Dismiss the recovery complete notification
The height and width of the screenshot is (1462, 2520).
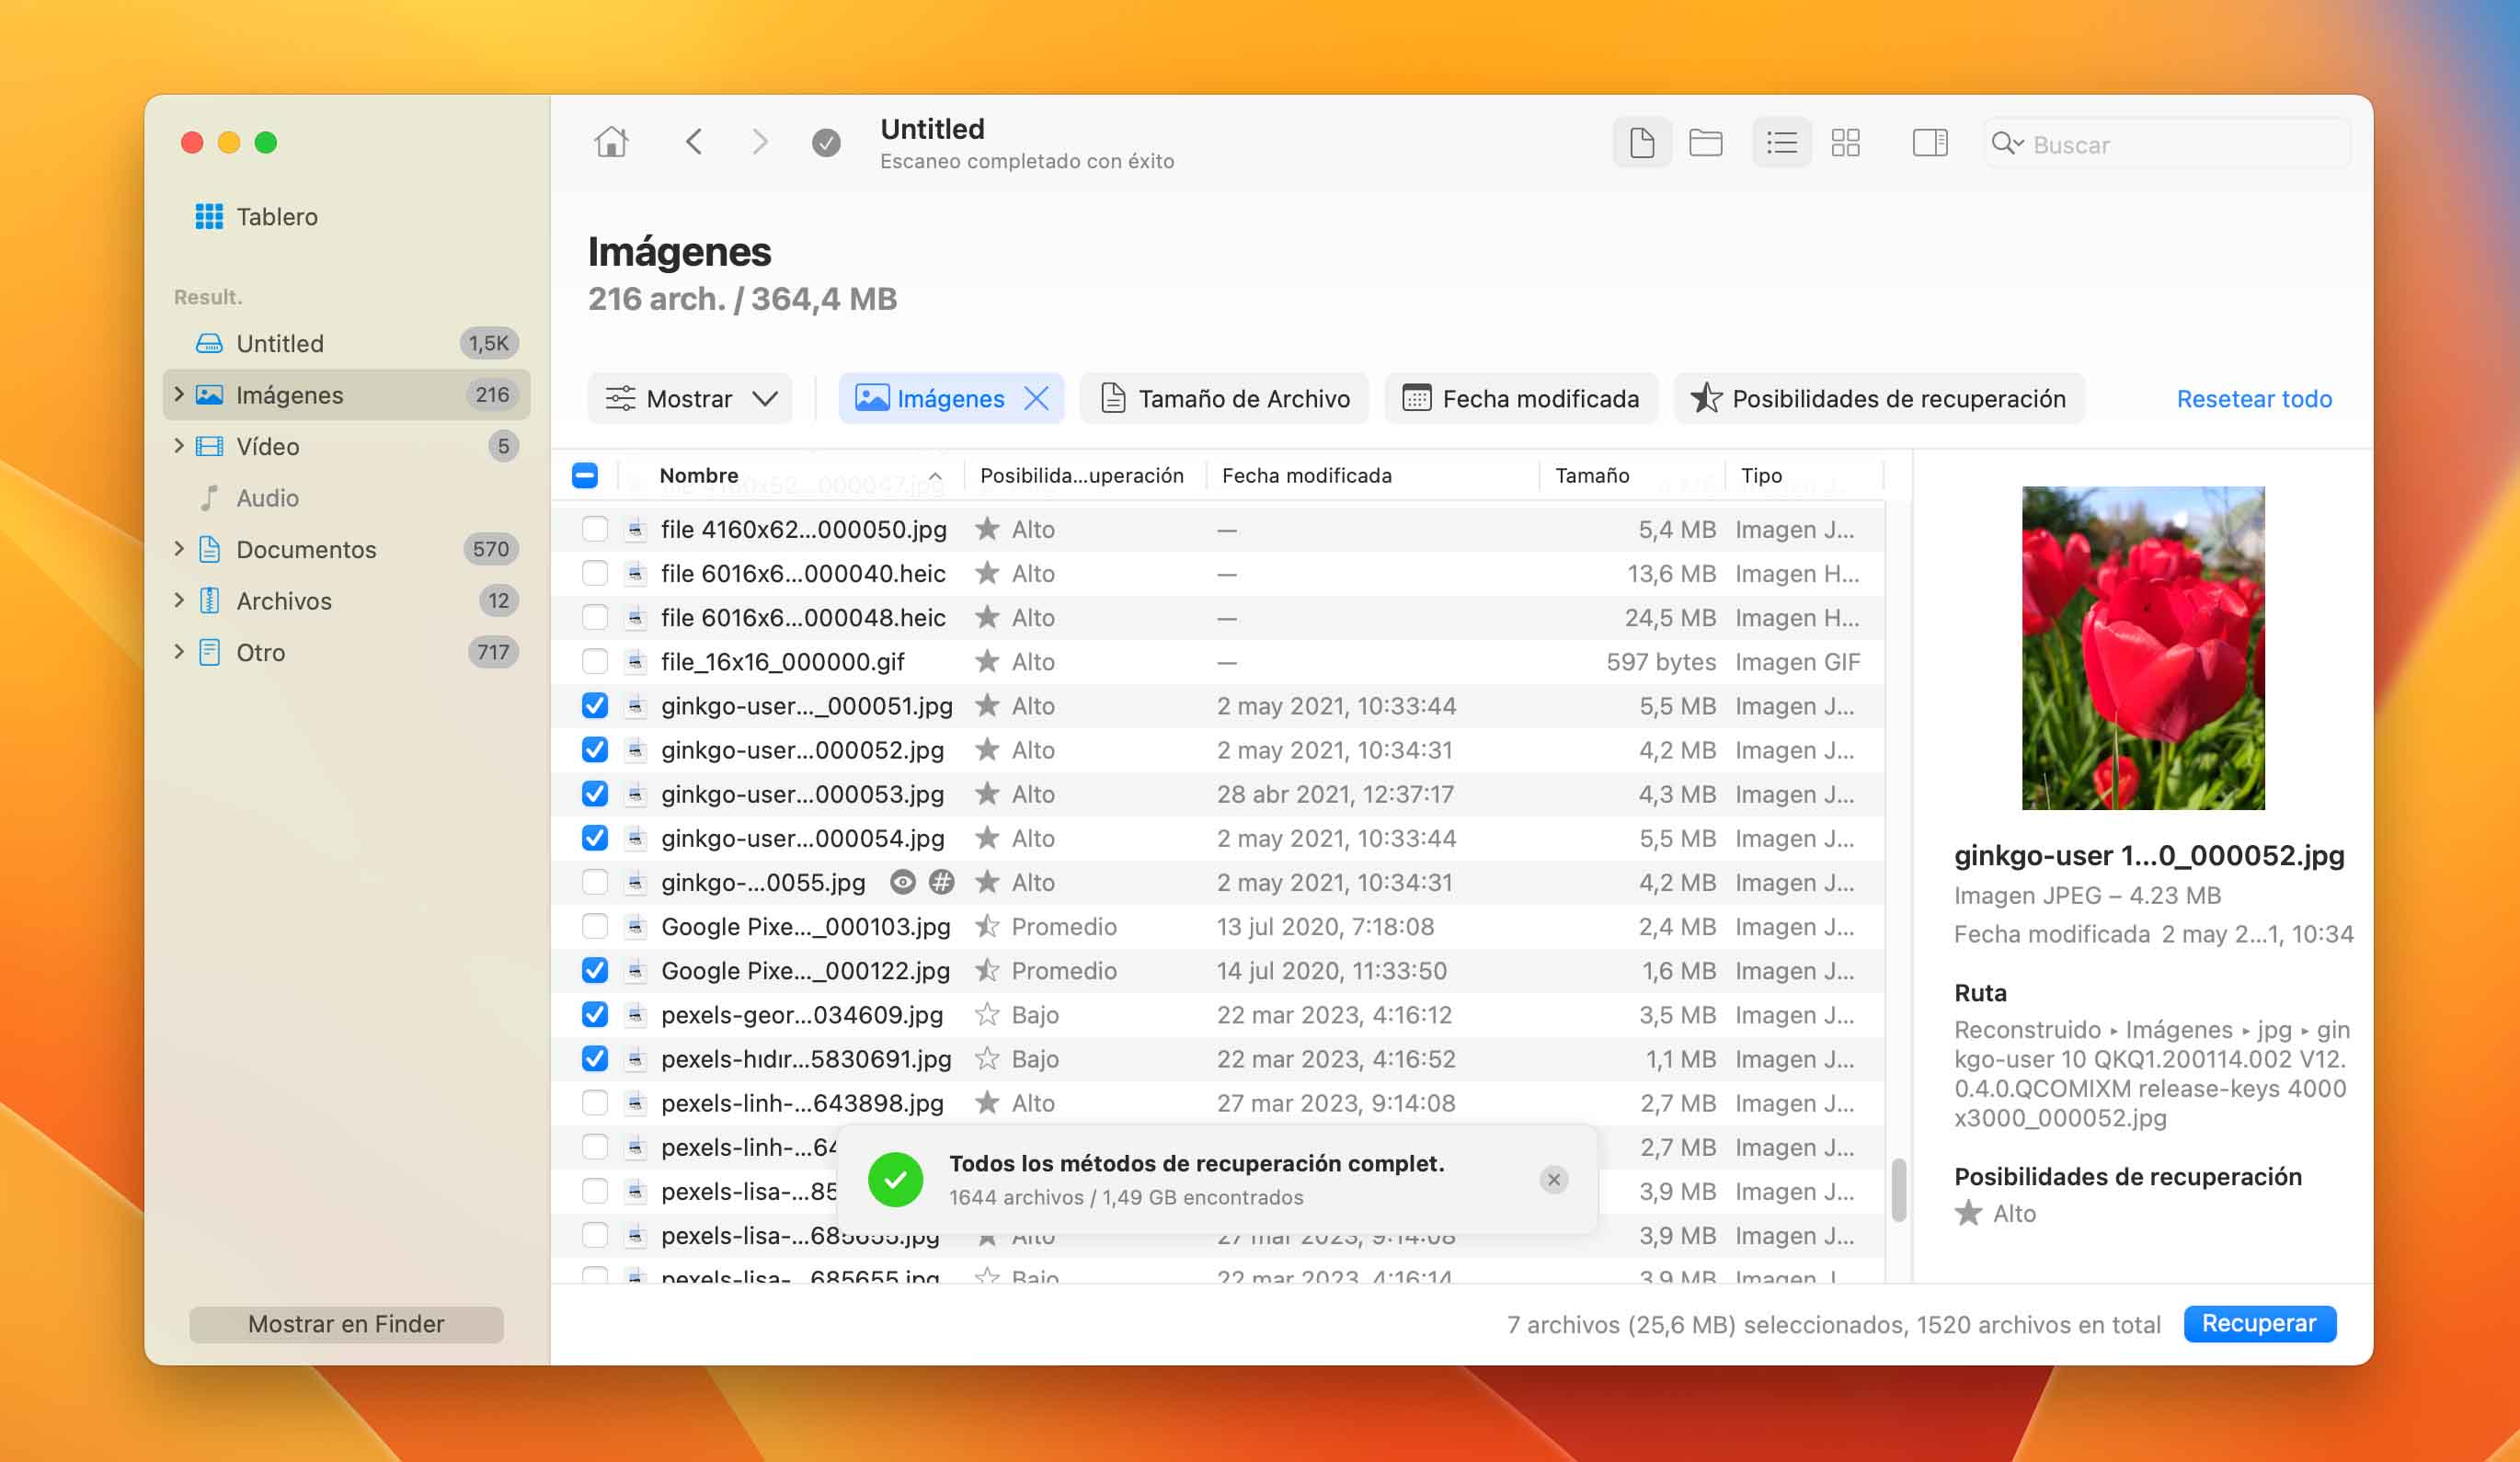click(1553, 1180)
